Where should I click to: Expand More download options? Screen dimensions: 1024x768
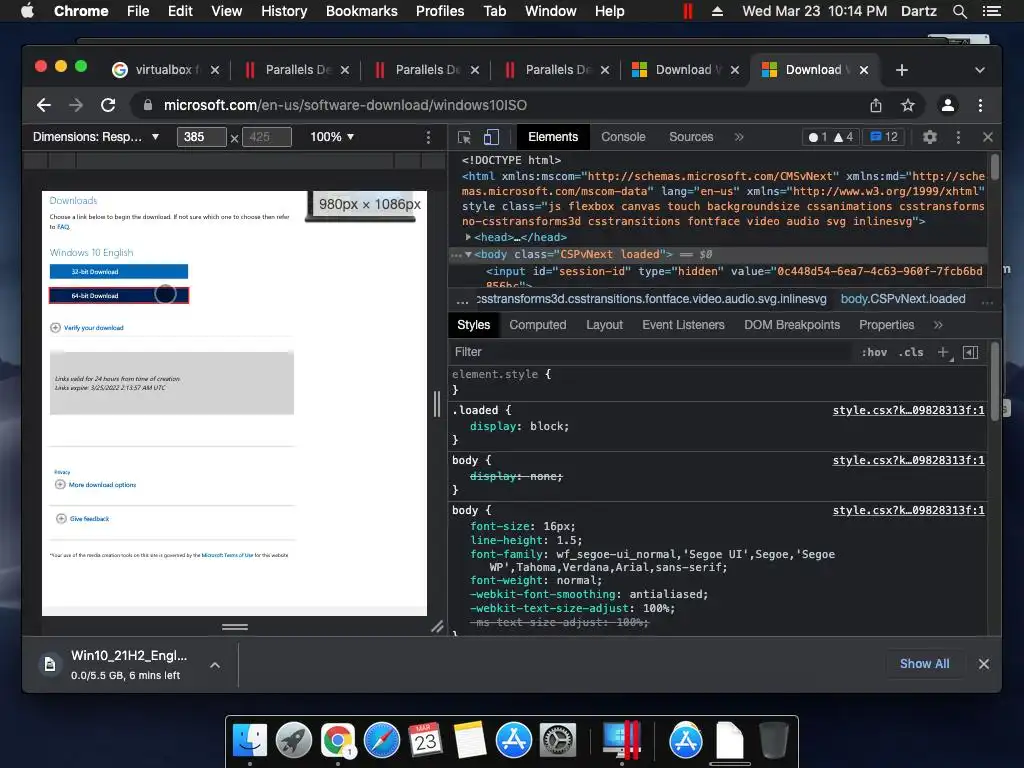pos(96,485)
